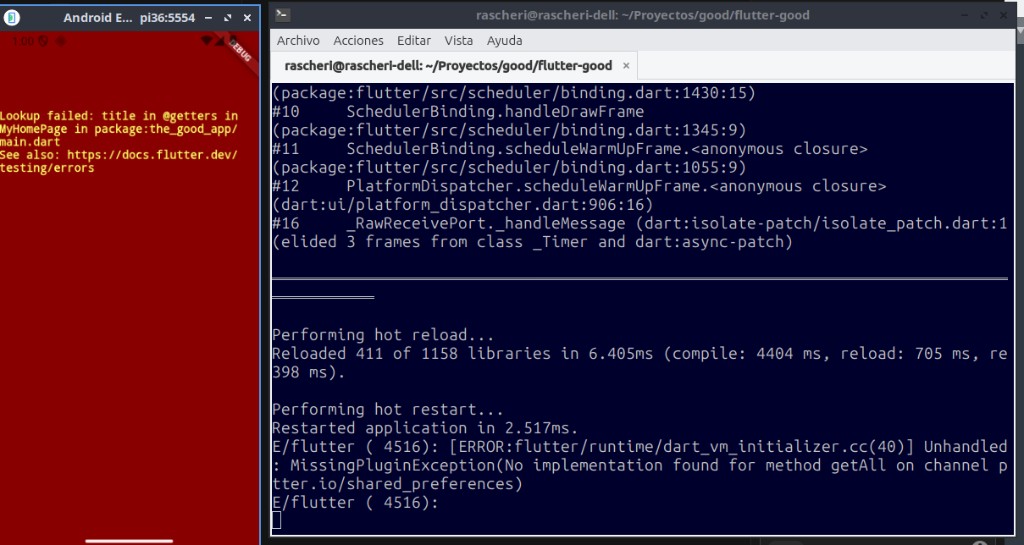The image size is (1024, 545).
Task: Click the 'tter.io/shared_preferences)' line
Action: [397, 484]
